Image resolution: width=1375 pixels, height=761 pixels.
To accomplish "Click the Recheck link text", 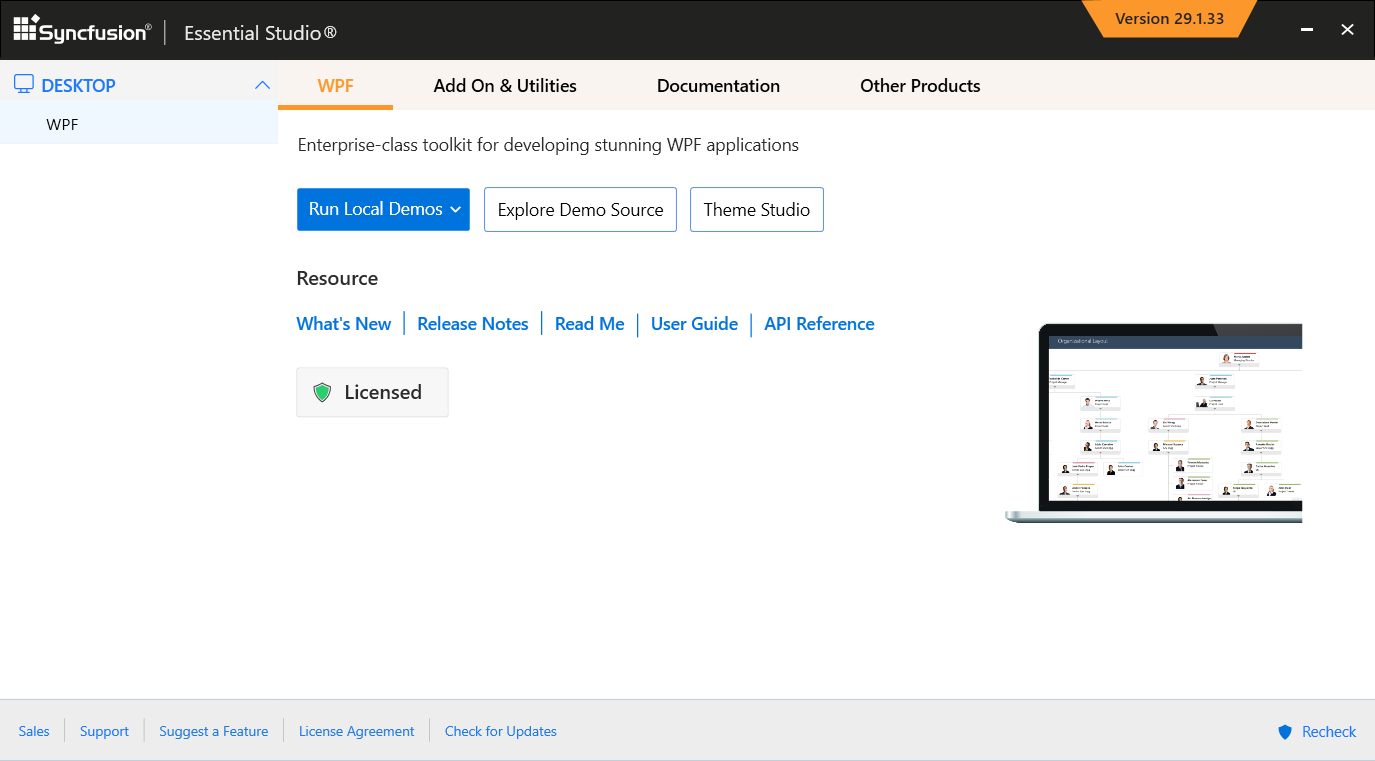I will [x=1329, y=732].
